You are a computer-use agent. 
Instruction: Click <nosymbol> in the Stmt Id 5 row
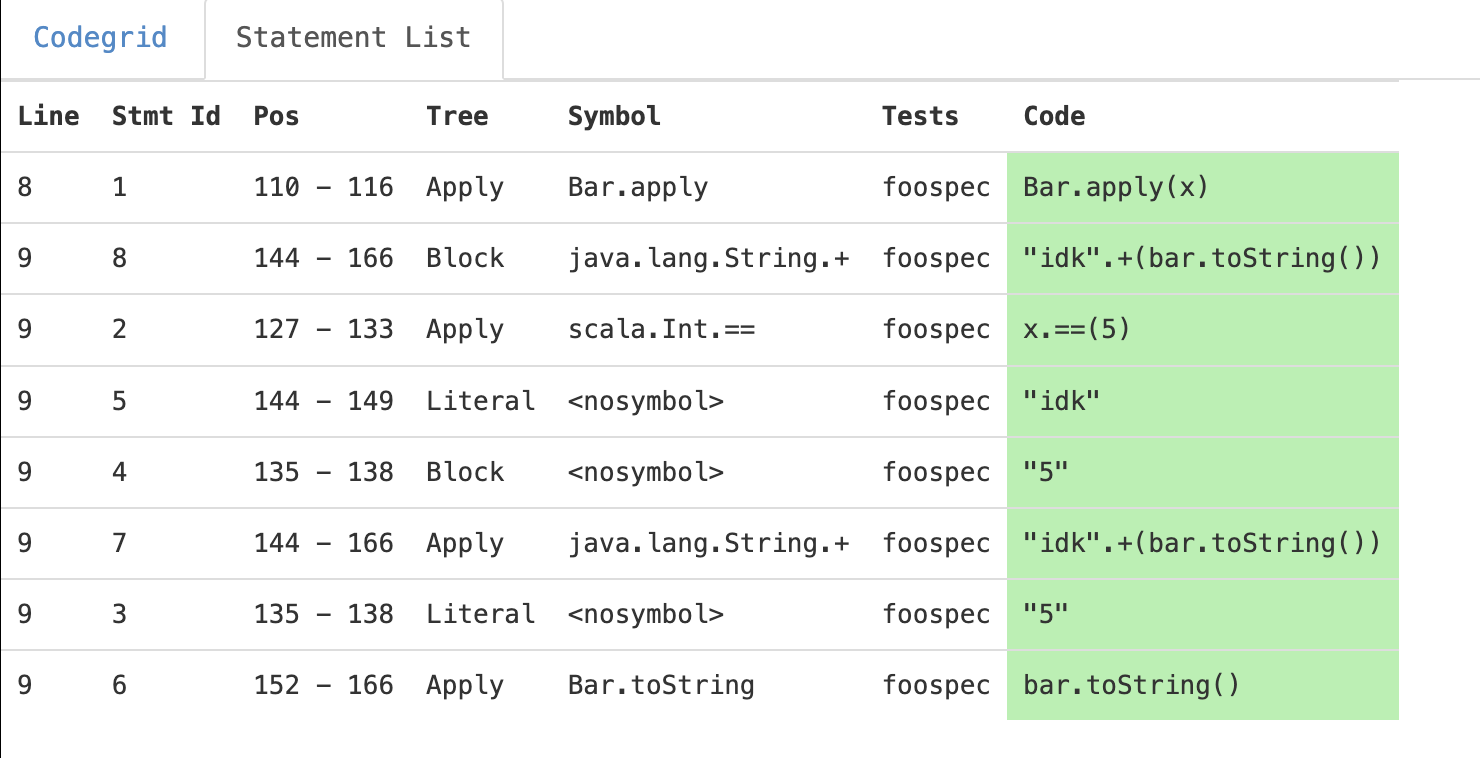tap(646, 401)
